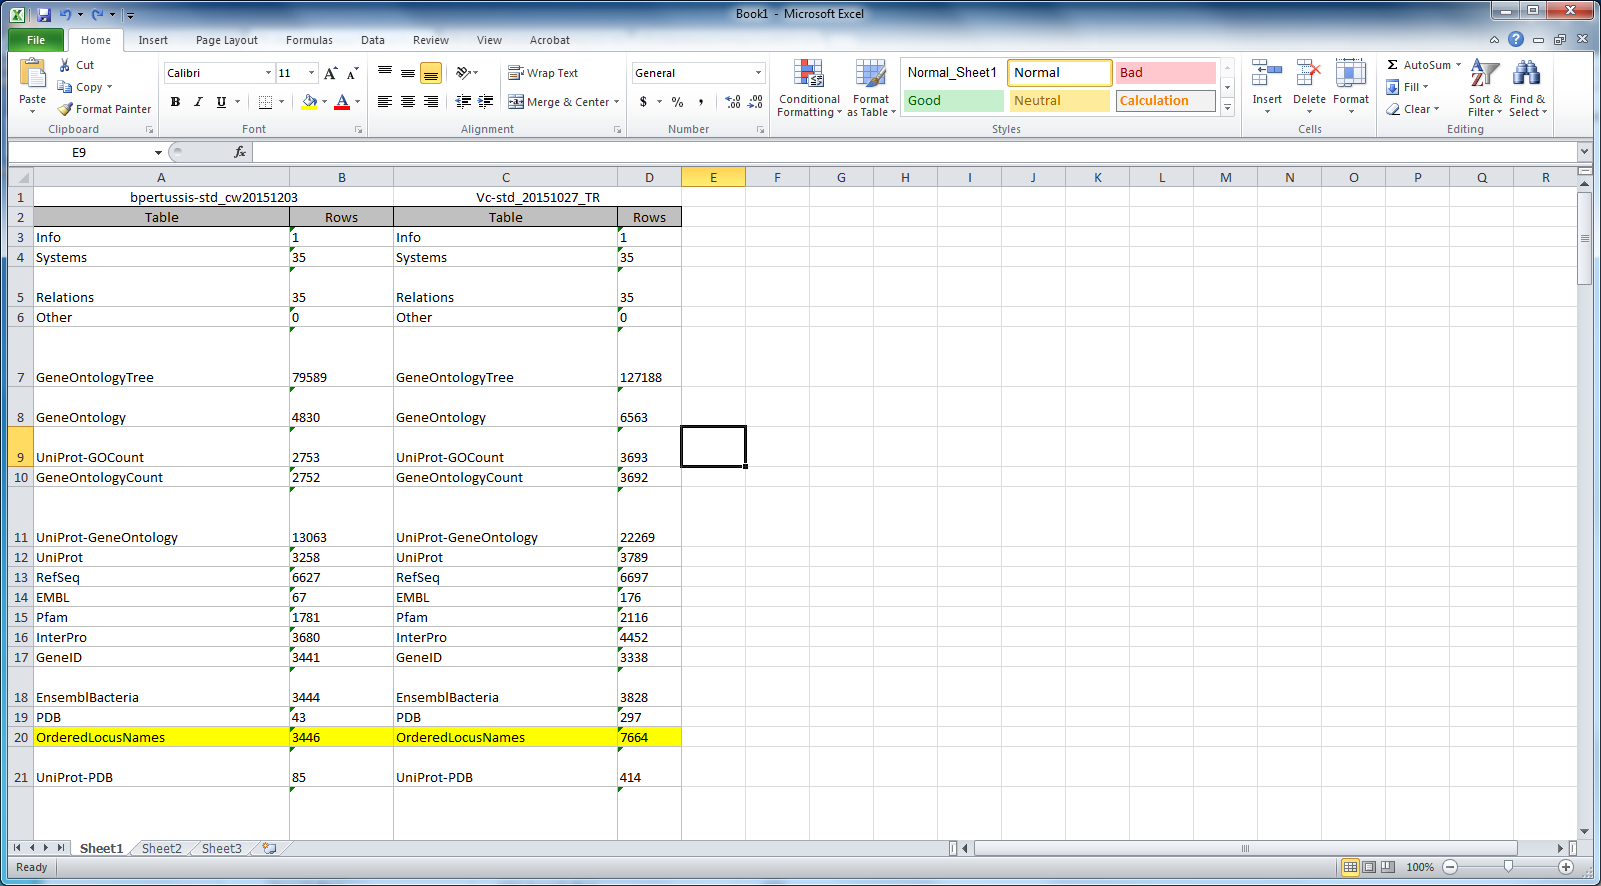This screenshot has height=886, width=1601.
Task: Toggle Bottom Align button
Action: pos(431,73)
